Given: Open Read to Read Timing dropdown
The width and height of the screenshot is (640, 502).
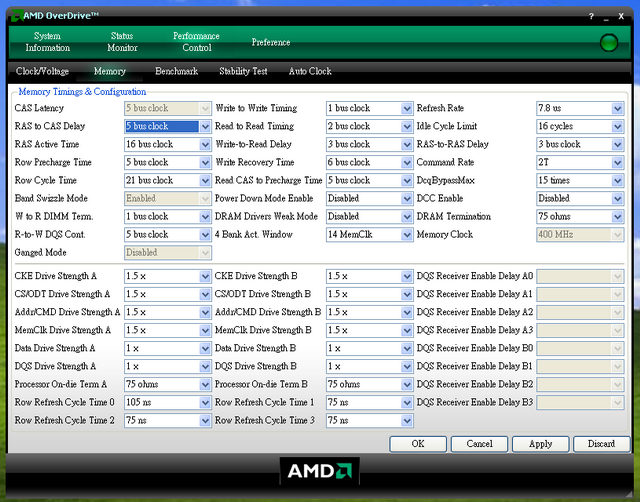Looking at the screenshot, I should (x=369, y=126).
